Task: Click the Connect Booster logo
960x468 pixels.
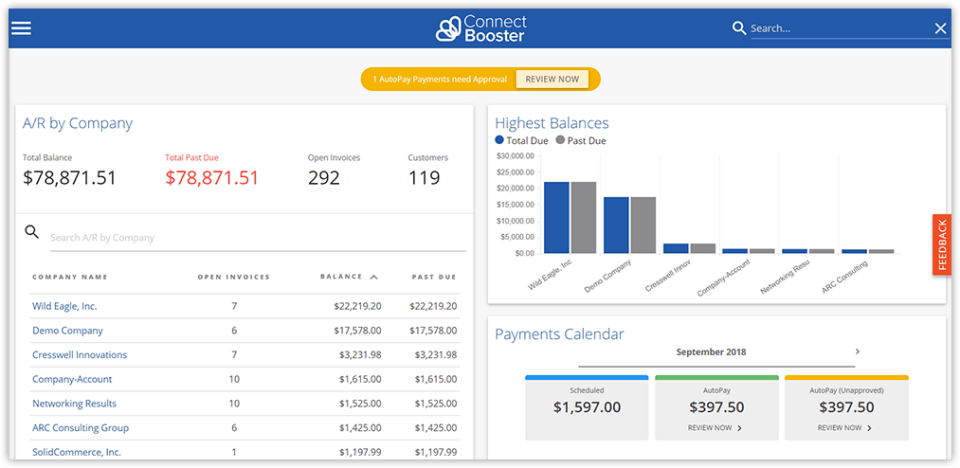Action: coord(481,29)
